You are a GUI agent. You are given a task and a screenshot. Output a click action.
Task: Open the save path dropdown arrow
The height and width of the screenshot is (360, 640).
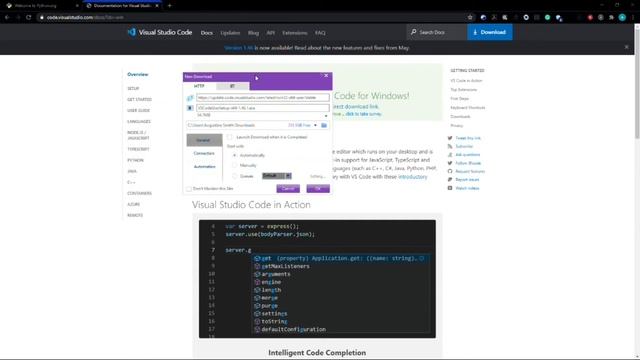(x=315, y=125)
